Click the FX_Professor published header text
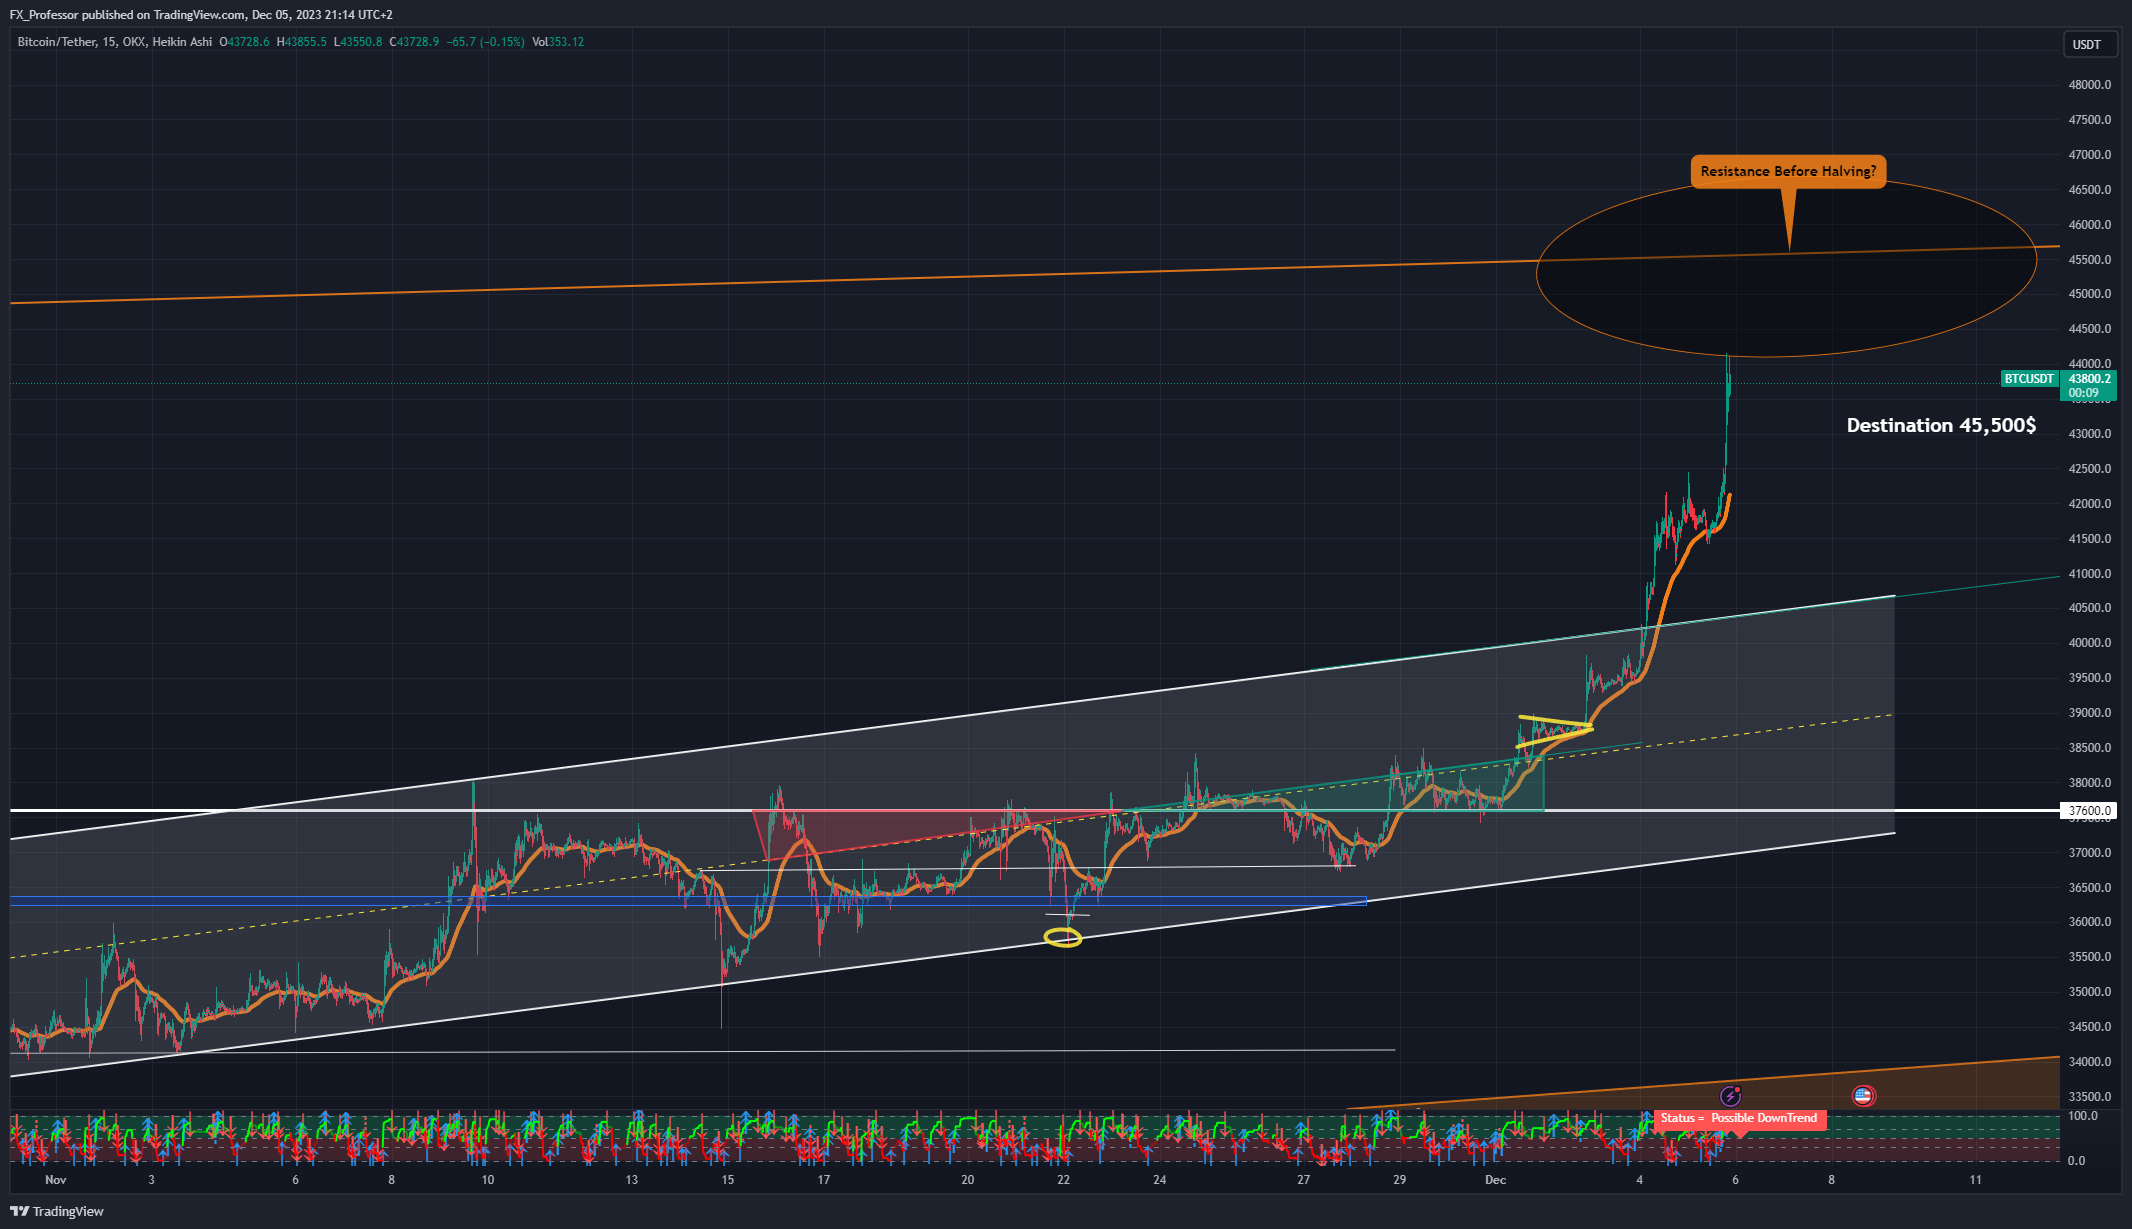The height and width of the screenshot is (1229, 2132). point(201,15)
